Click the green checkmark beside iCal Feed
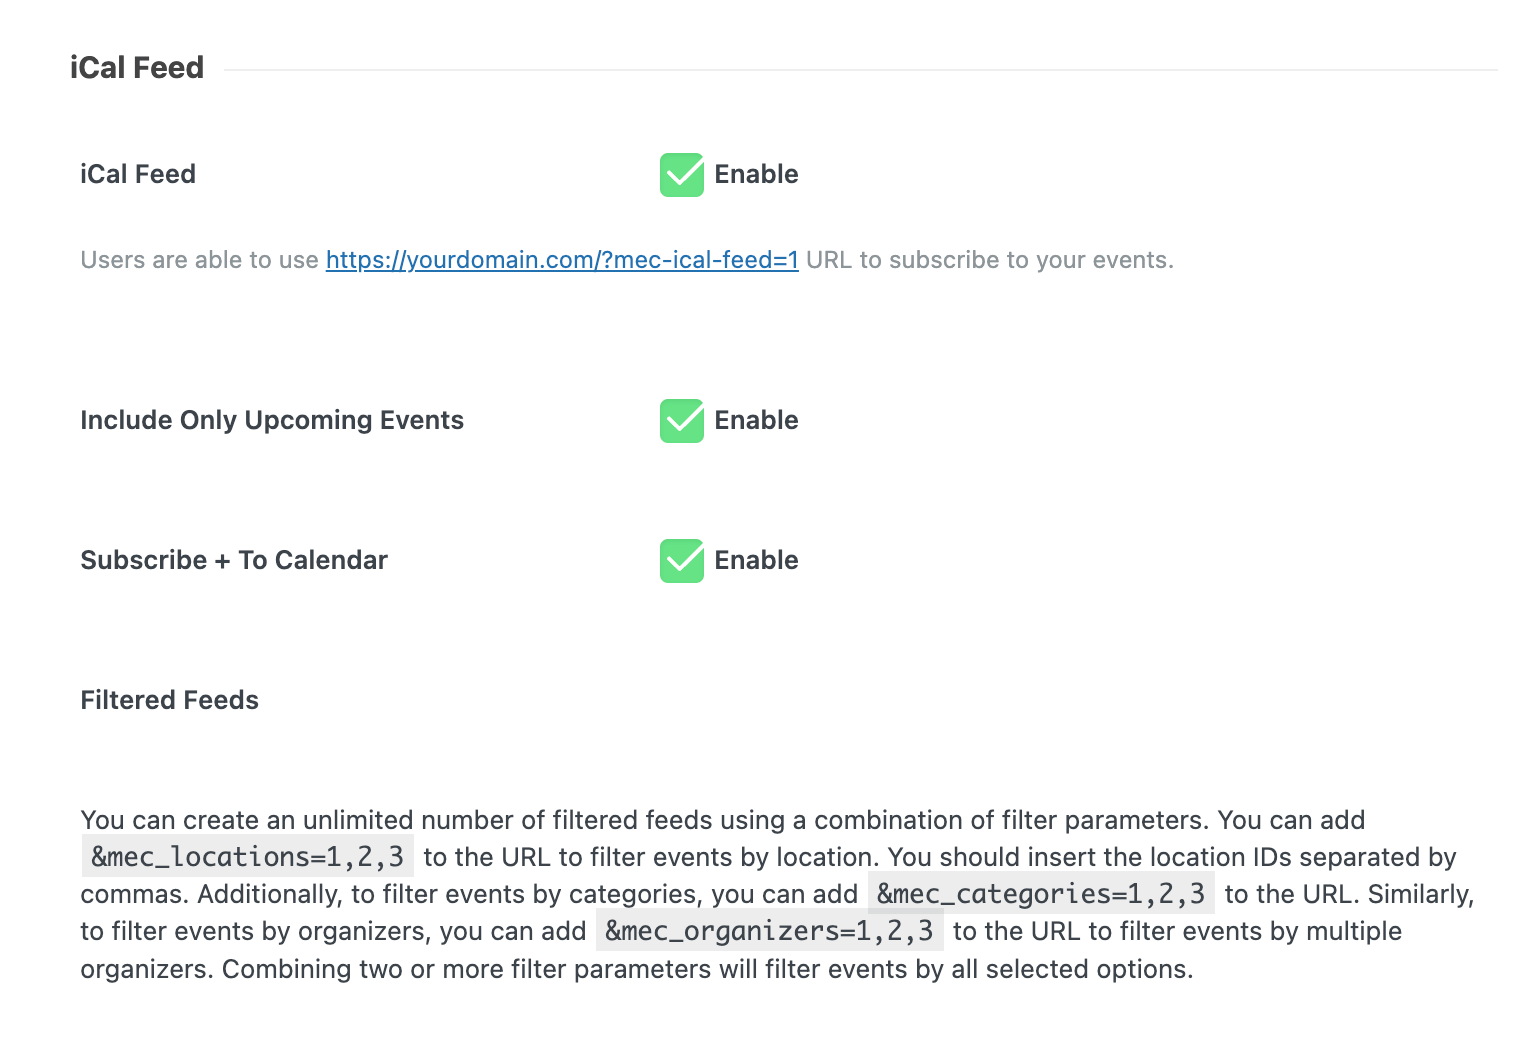The width and height of the screenshot is (1536, 1060). (x=681, y=174)
